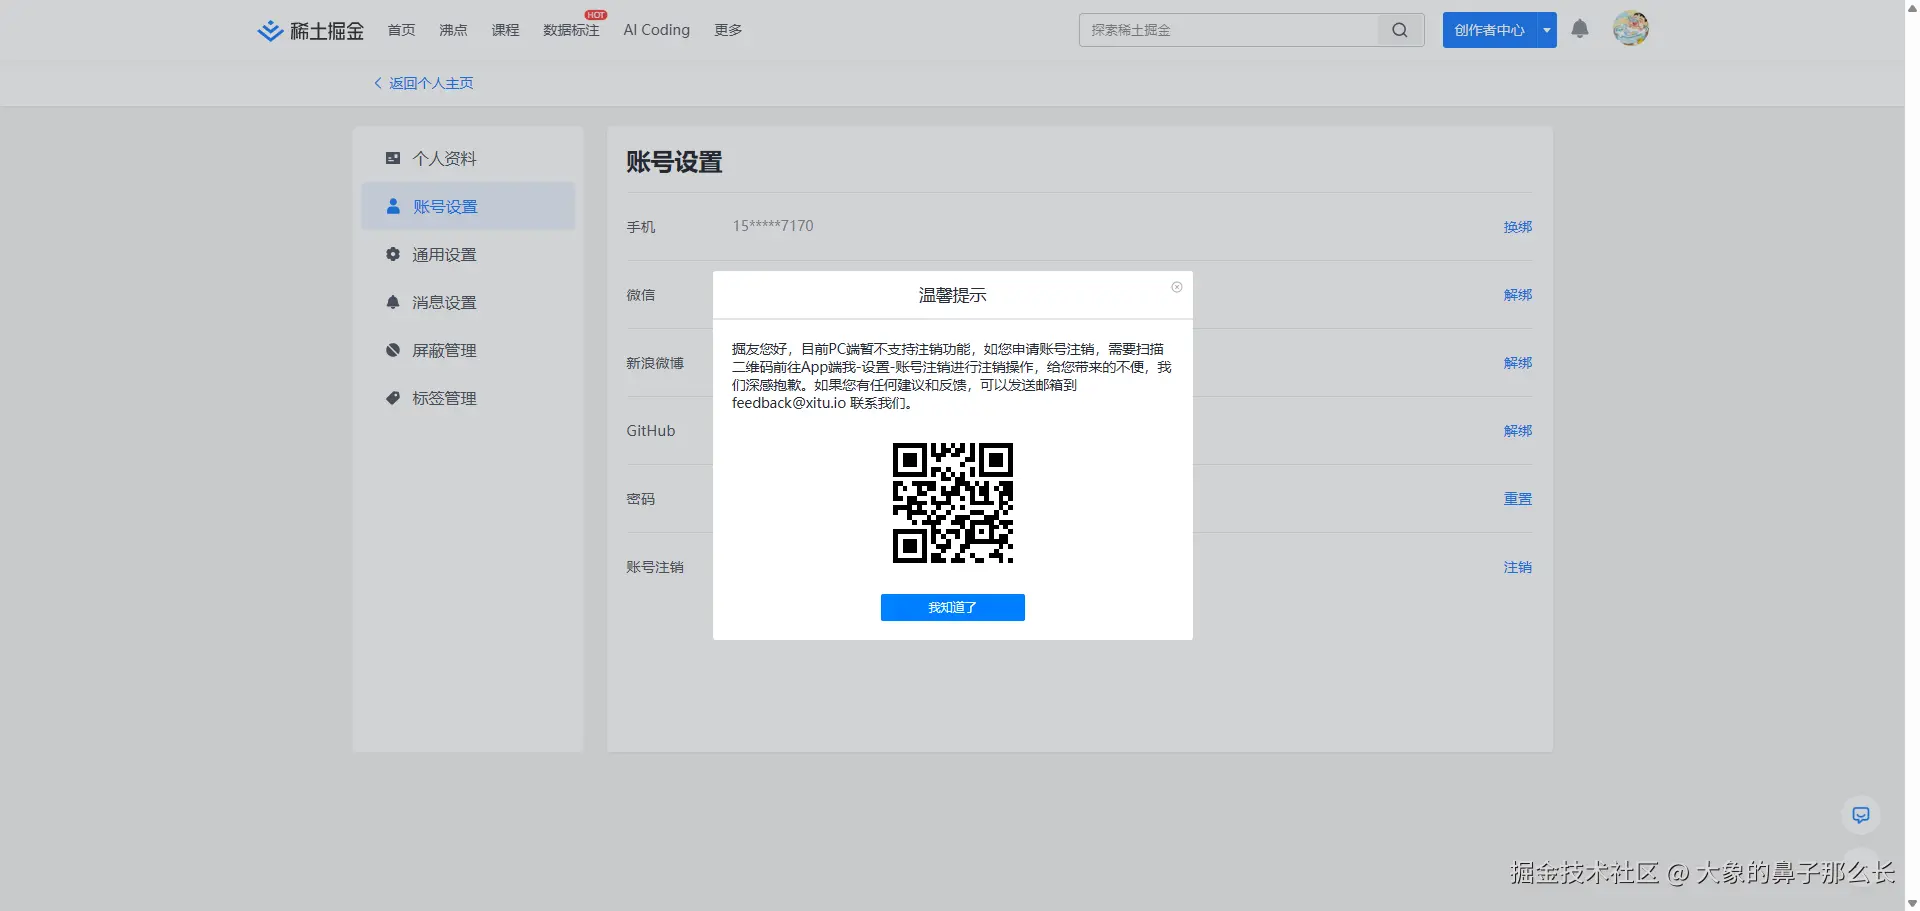This screenshot has width=1920, height=911.
Task: Click the user avatar in the top bar
Action: pyautogui.click(x=1631, y=28)
